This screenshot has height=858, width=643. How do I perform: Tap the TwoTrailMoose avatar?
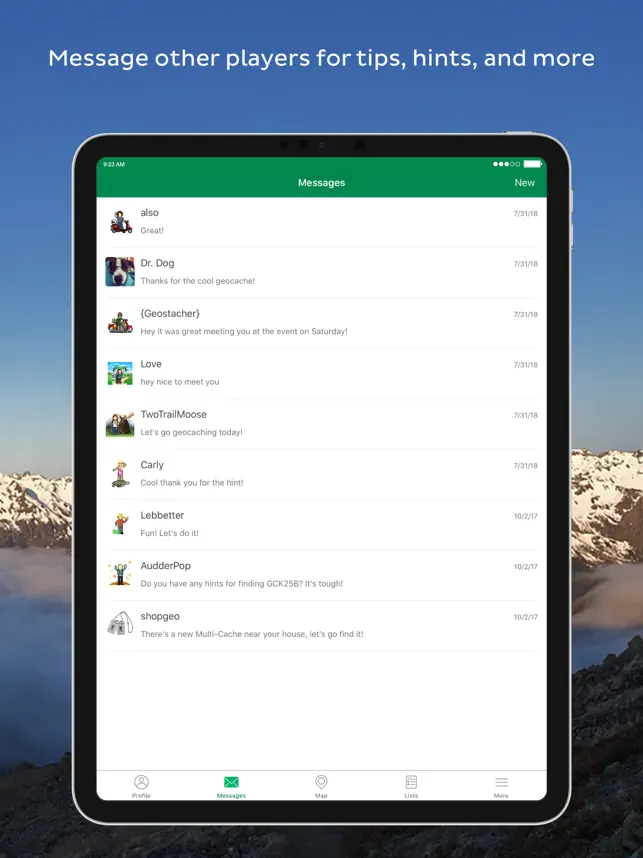click(120, 424)
